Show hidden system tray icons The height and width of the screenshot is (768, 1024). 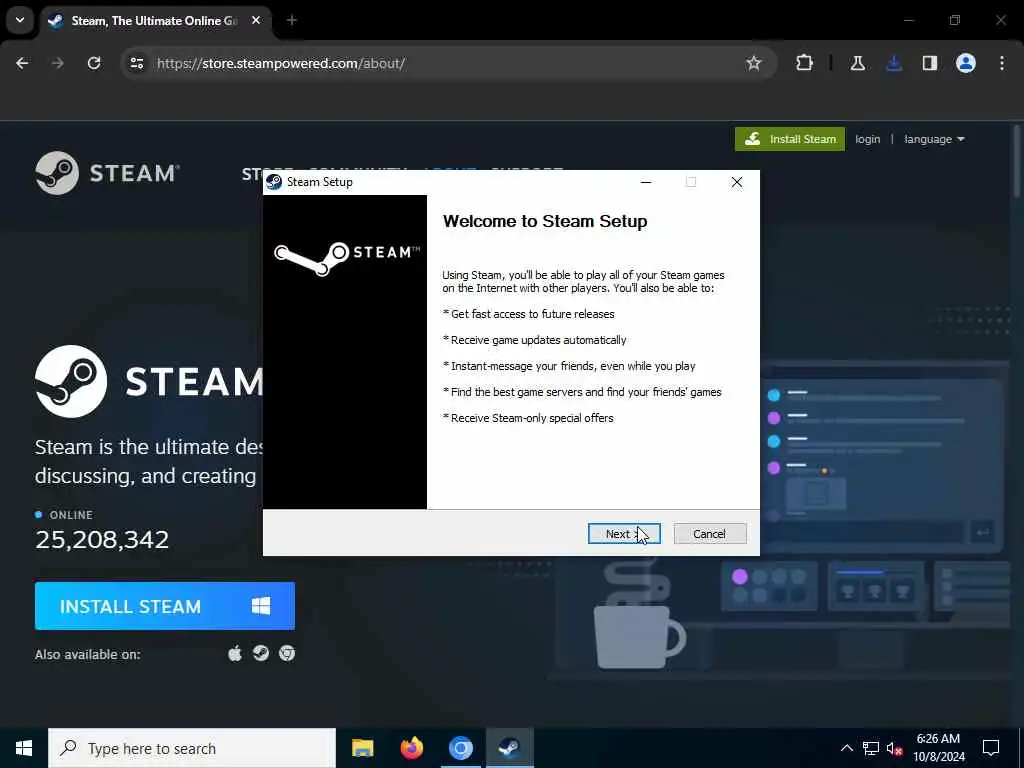(x=846, y=748)
